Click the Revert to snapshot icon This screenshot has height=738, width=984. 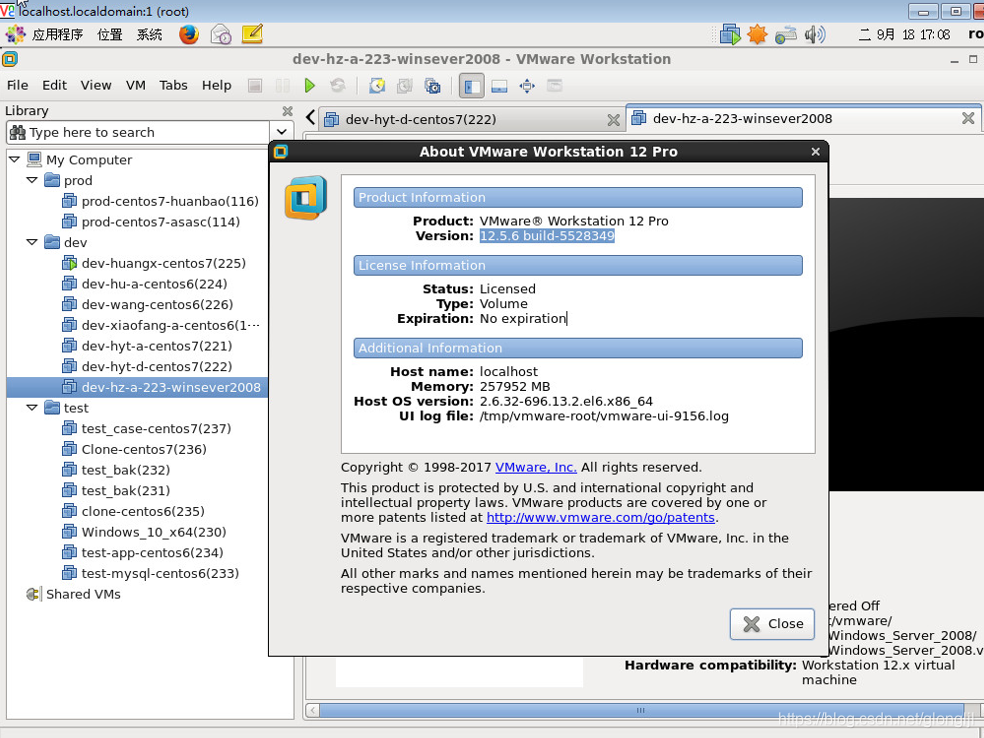(405, 85)
